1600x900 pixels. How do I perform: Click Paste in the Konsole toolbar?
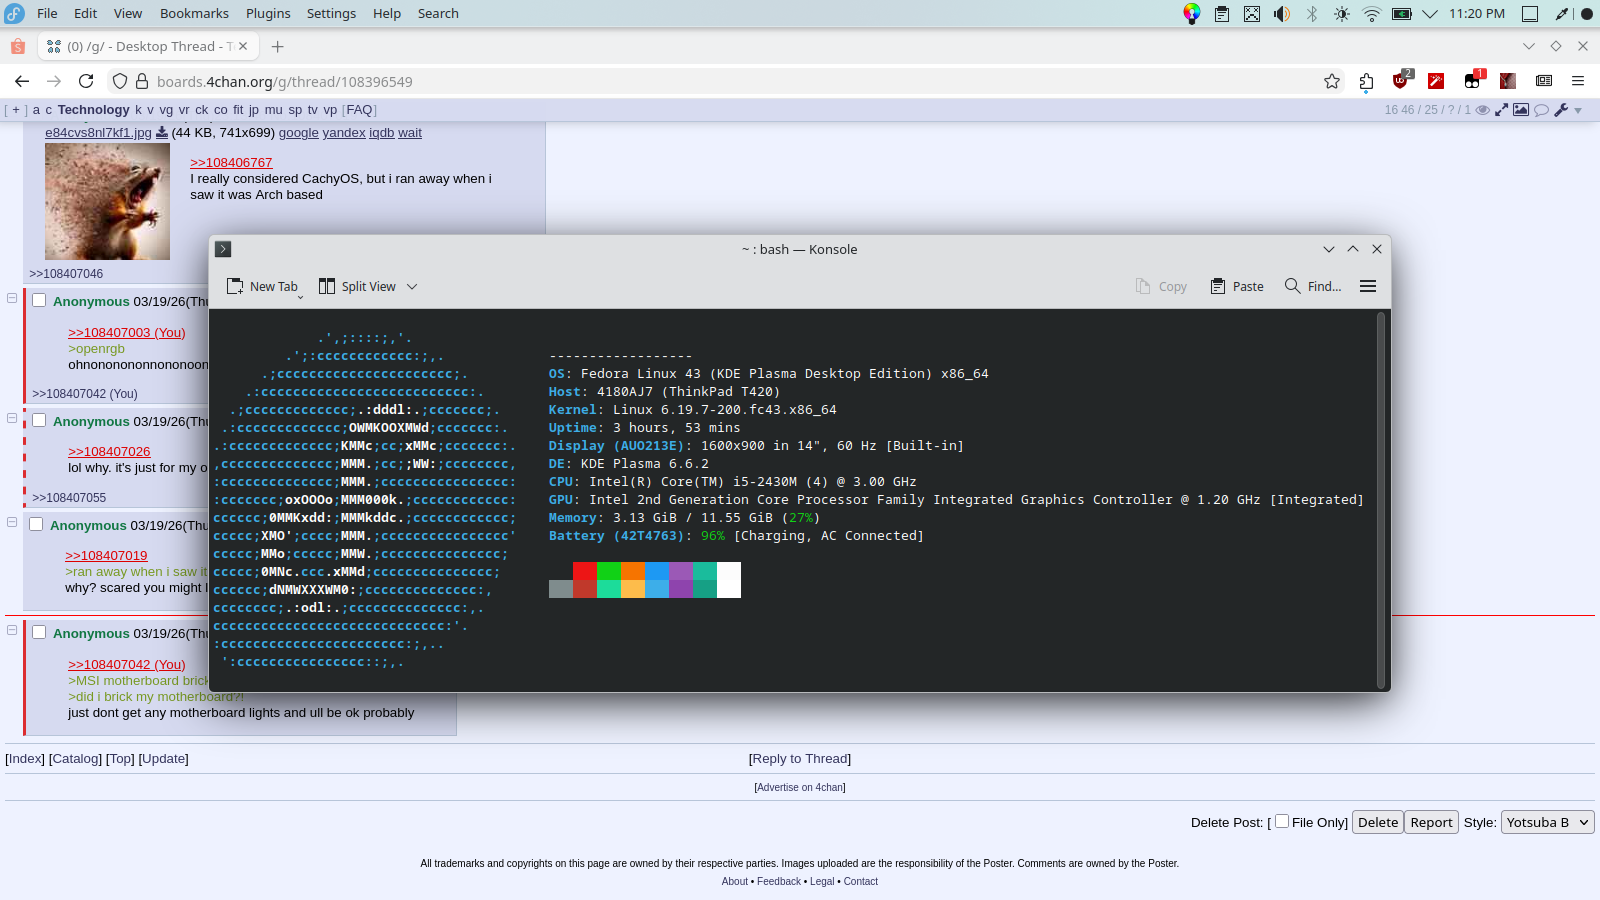(x=1237, y=286)
